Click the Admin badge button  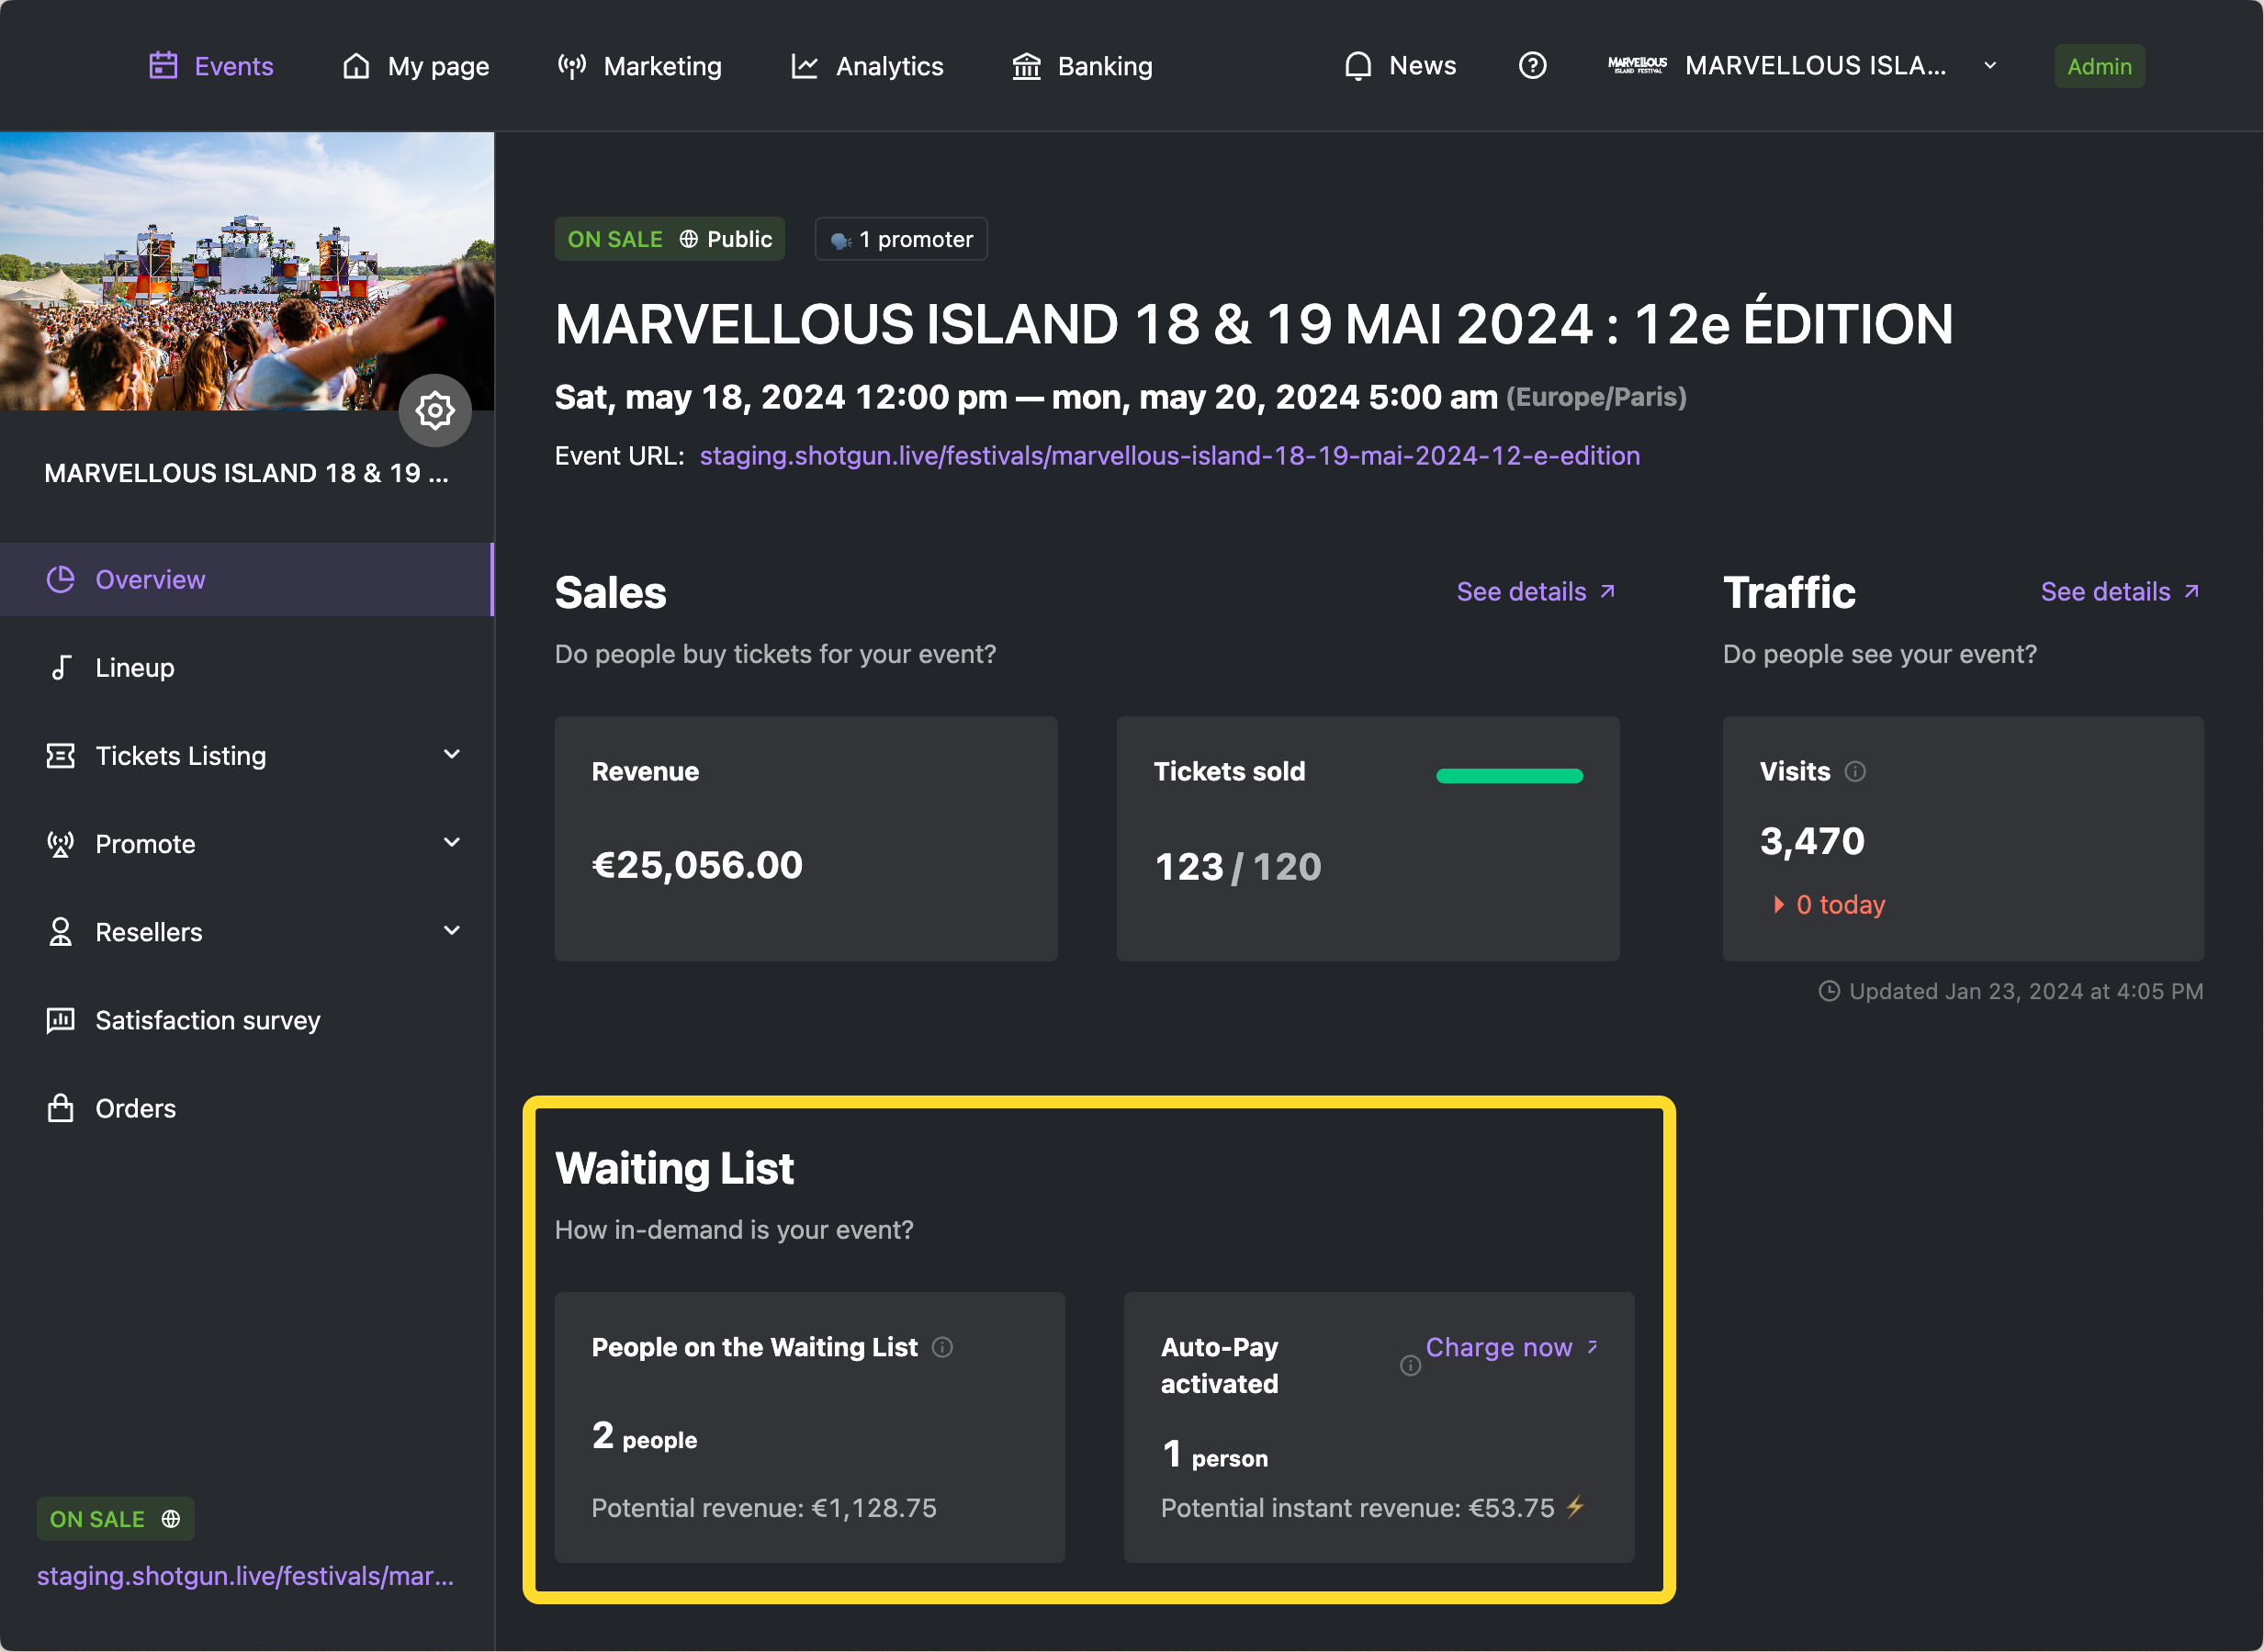[x=2099, y=66]
